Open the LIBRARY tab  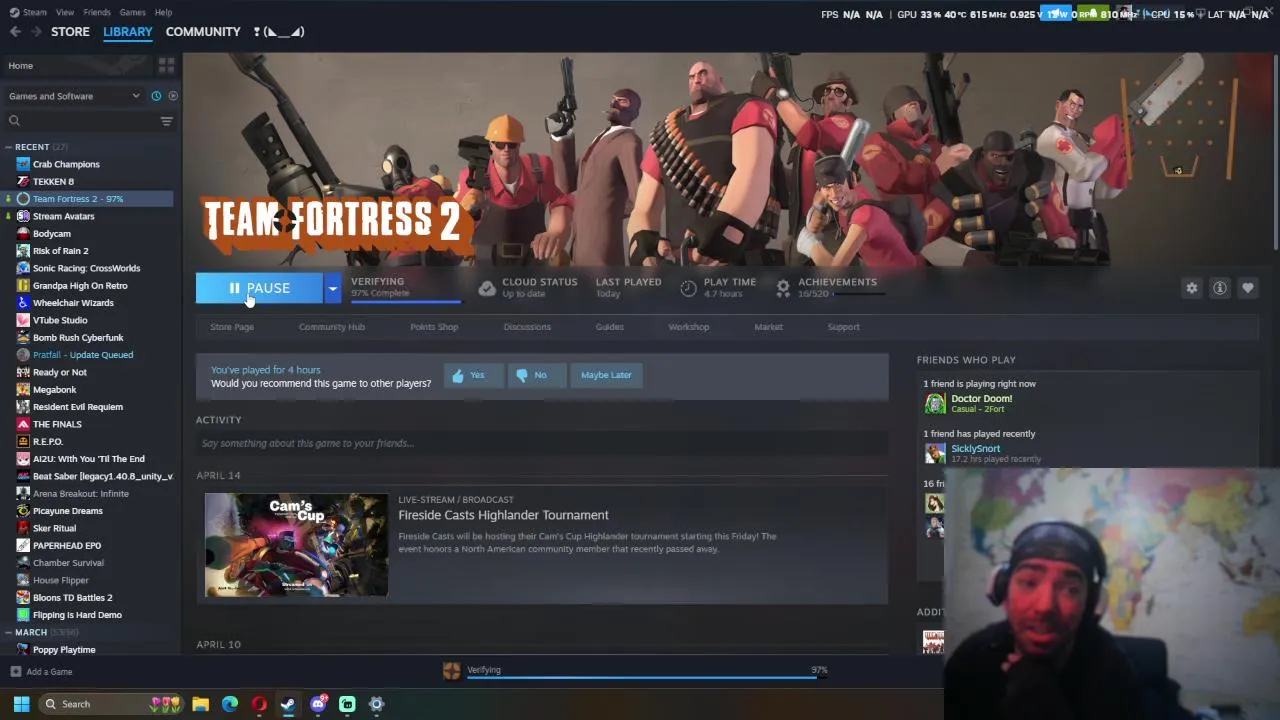click(x=128, y=32)
